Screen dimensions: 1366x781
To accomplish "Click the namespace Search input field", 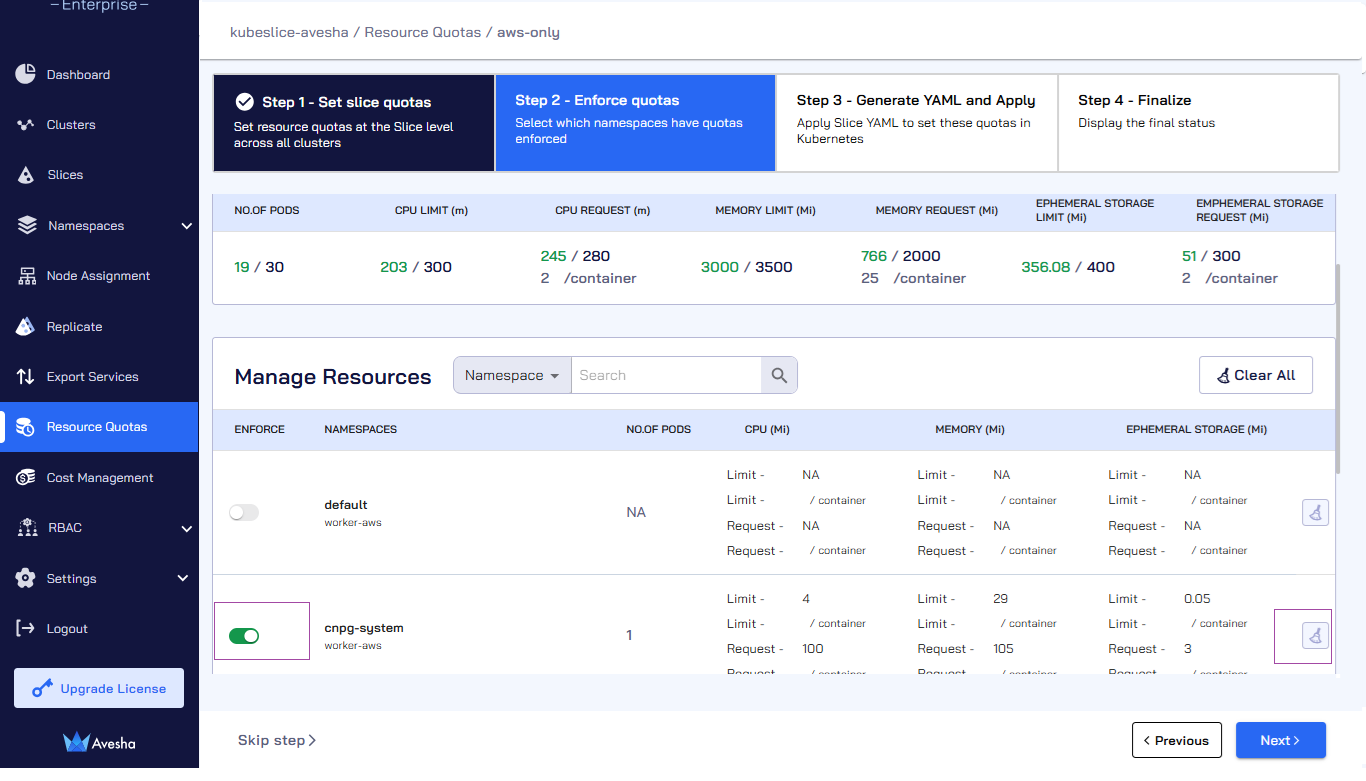I will click(666, 375).
